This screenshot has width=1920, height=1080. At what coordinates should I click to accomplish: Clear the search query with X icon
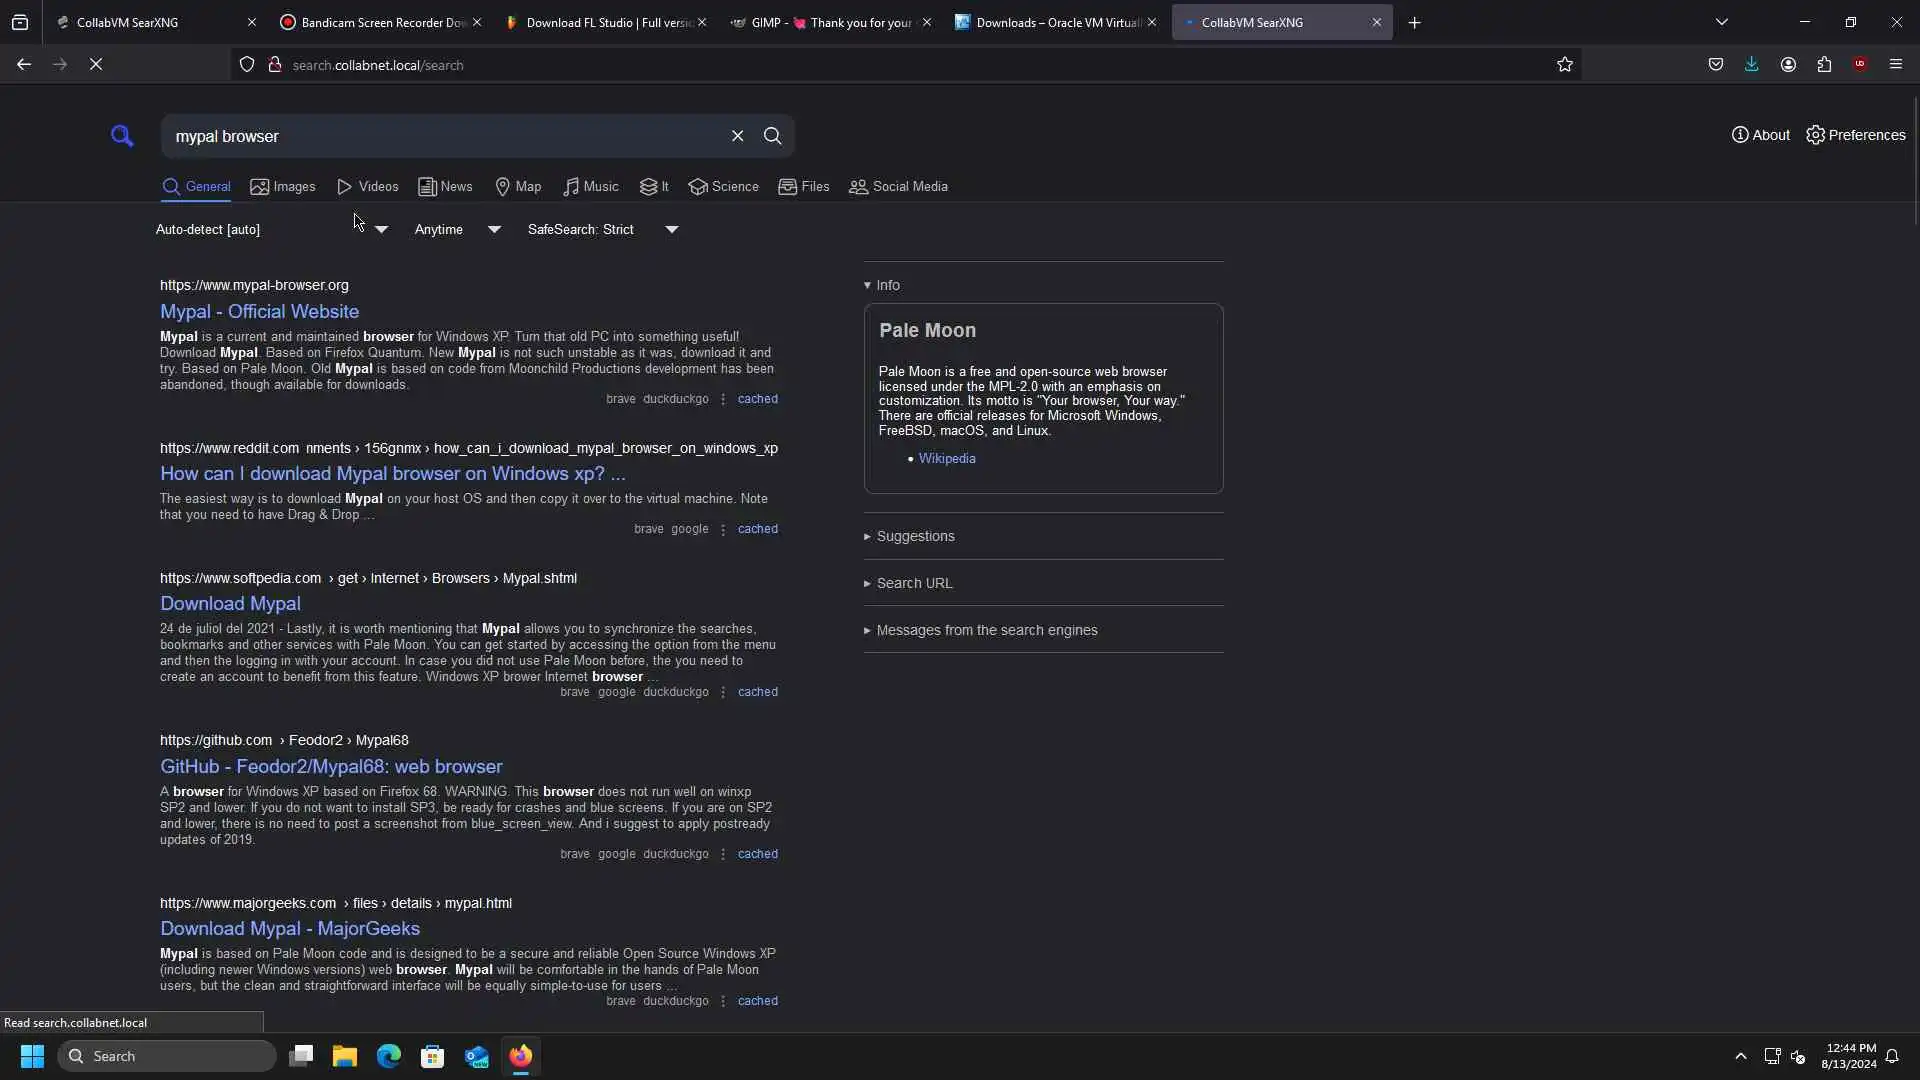[x=737, y=136]
